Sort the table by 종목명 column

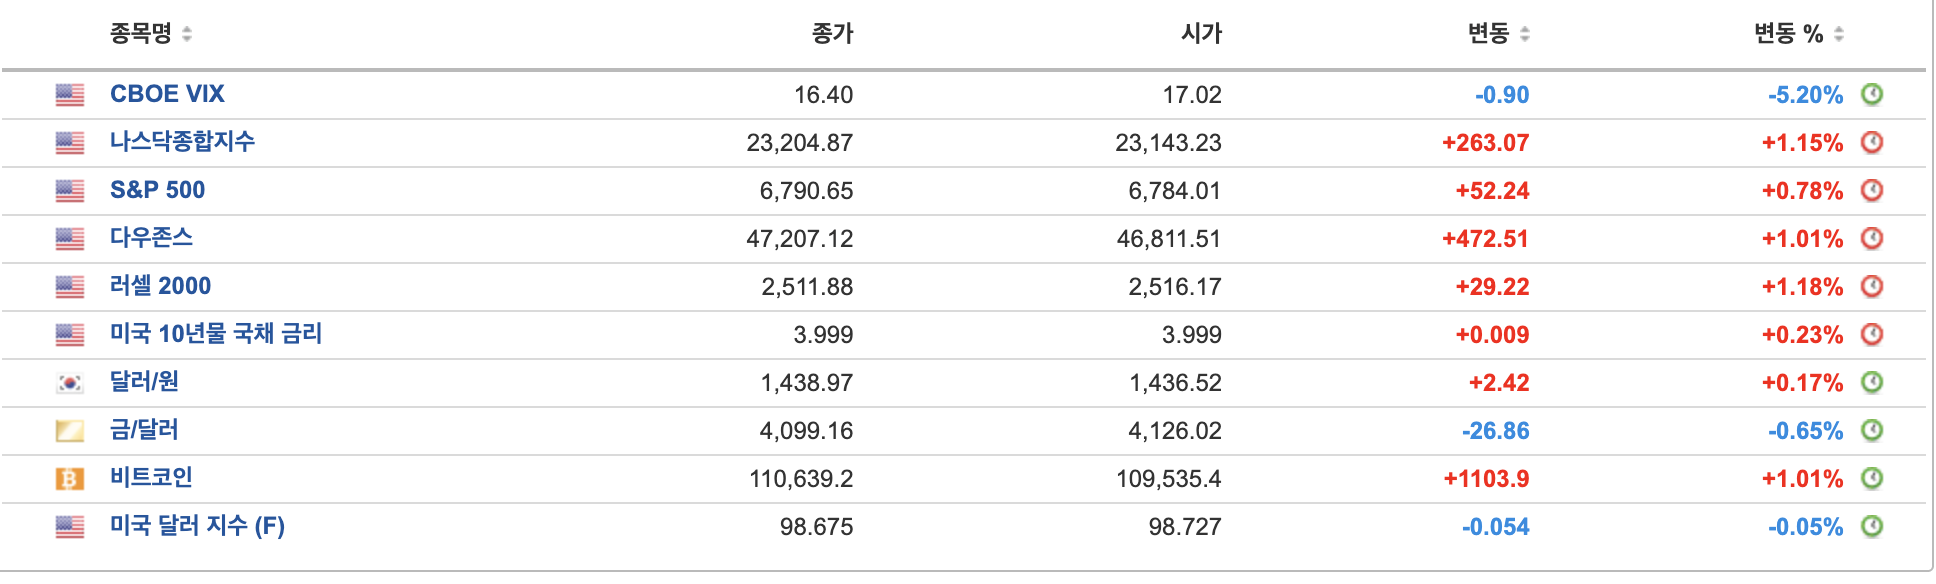point(145,32)
